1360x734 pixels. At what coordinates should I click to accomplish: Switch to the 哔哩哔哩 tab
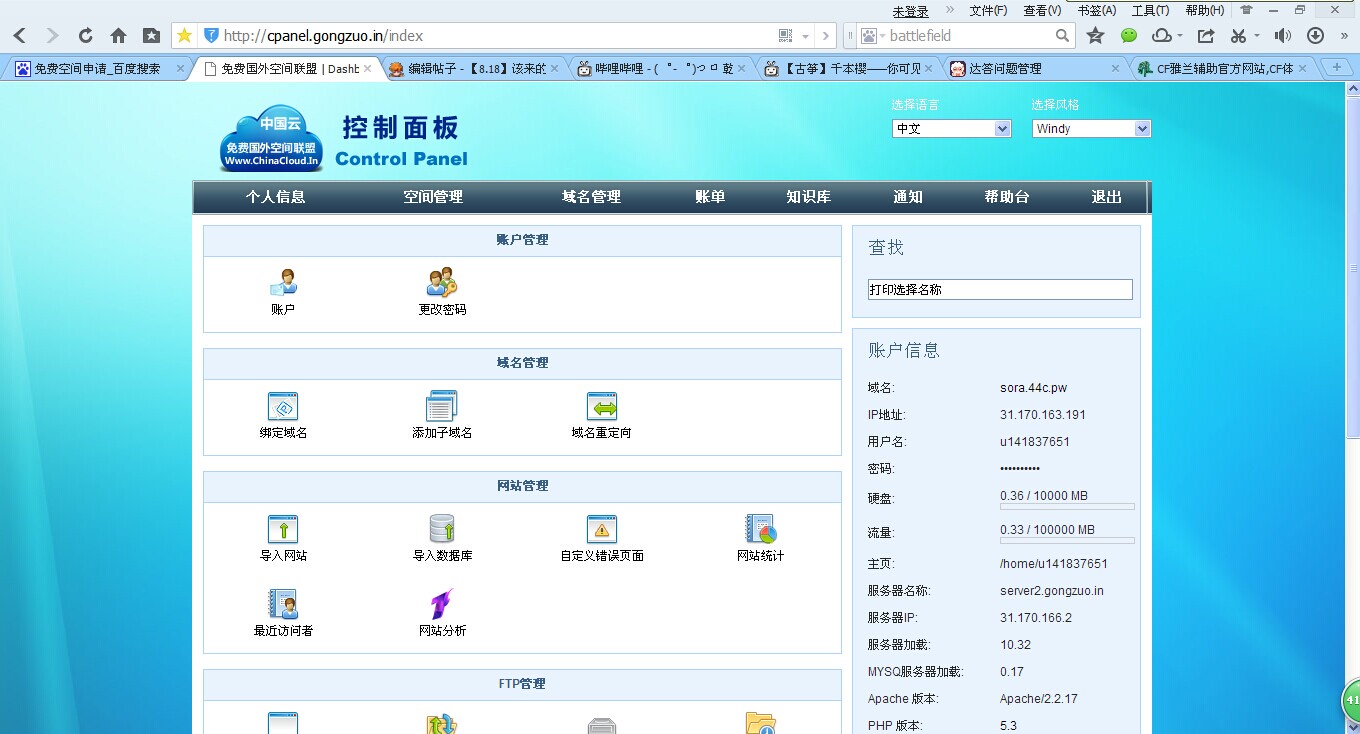(664, 69)
